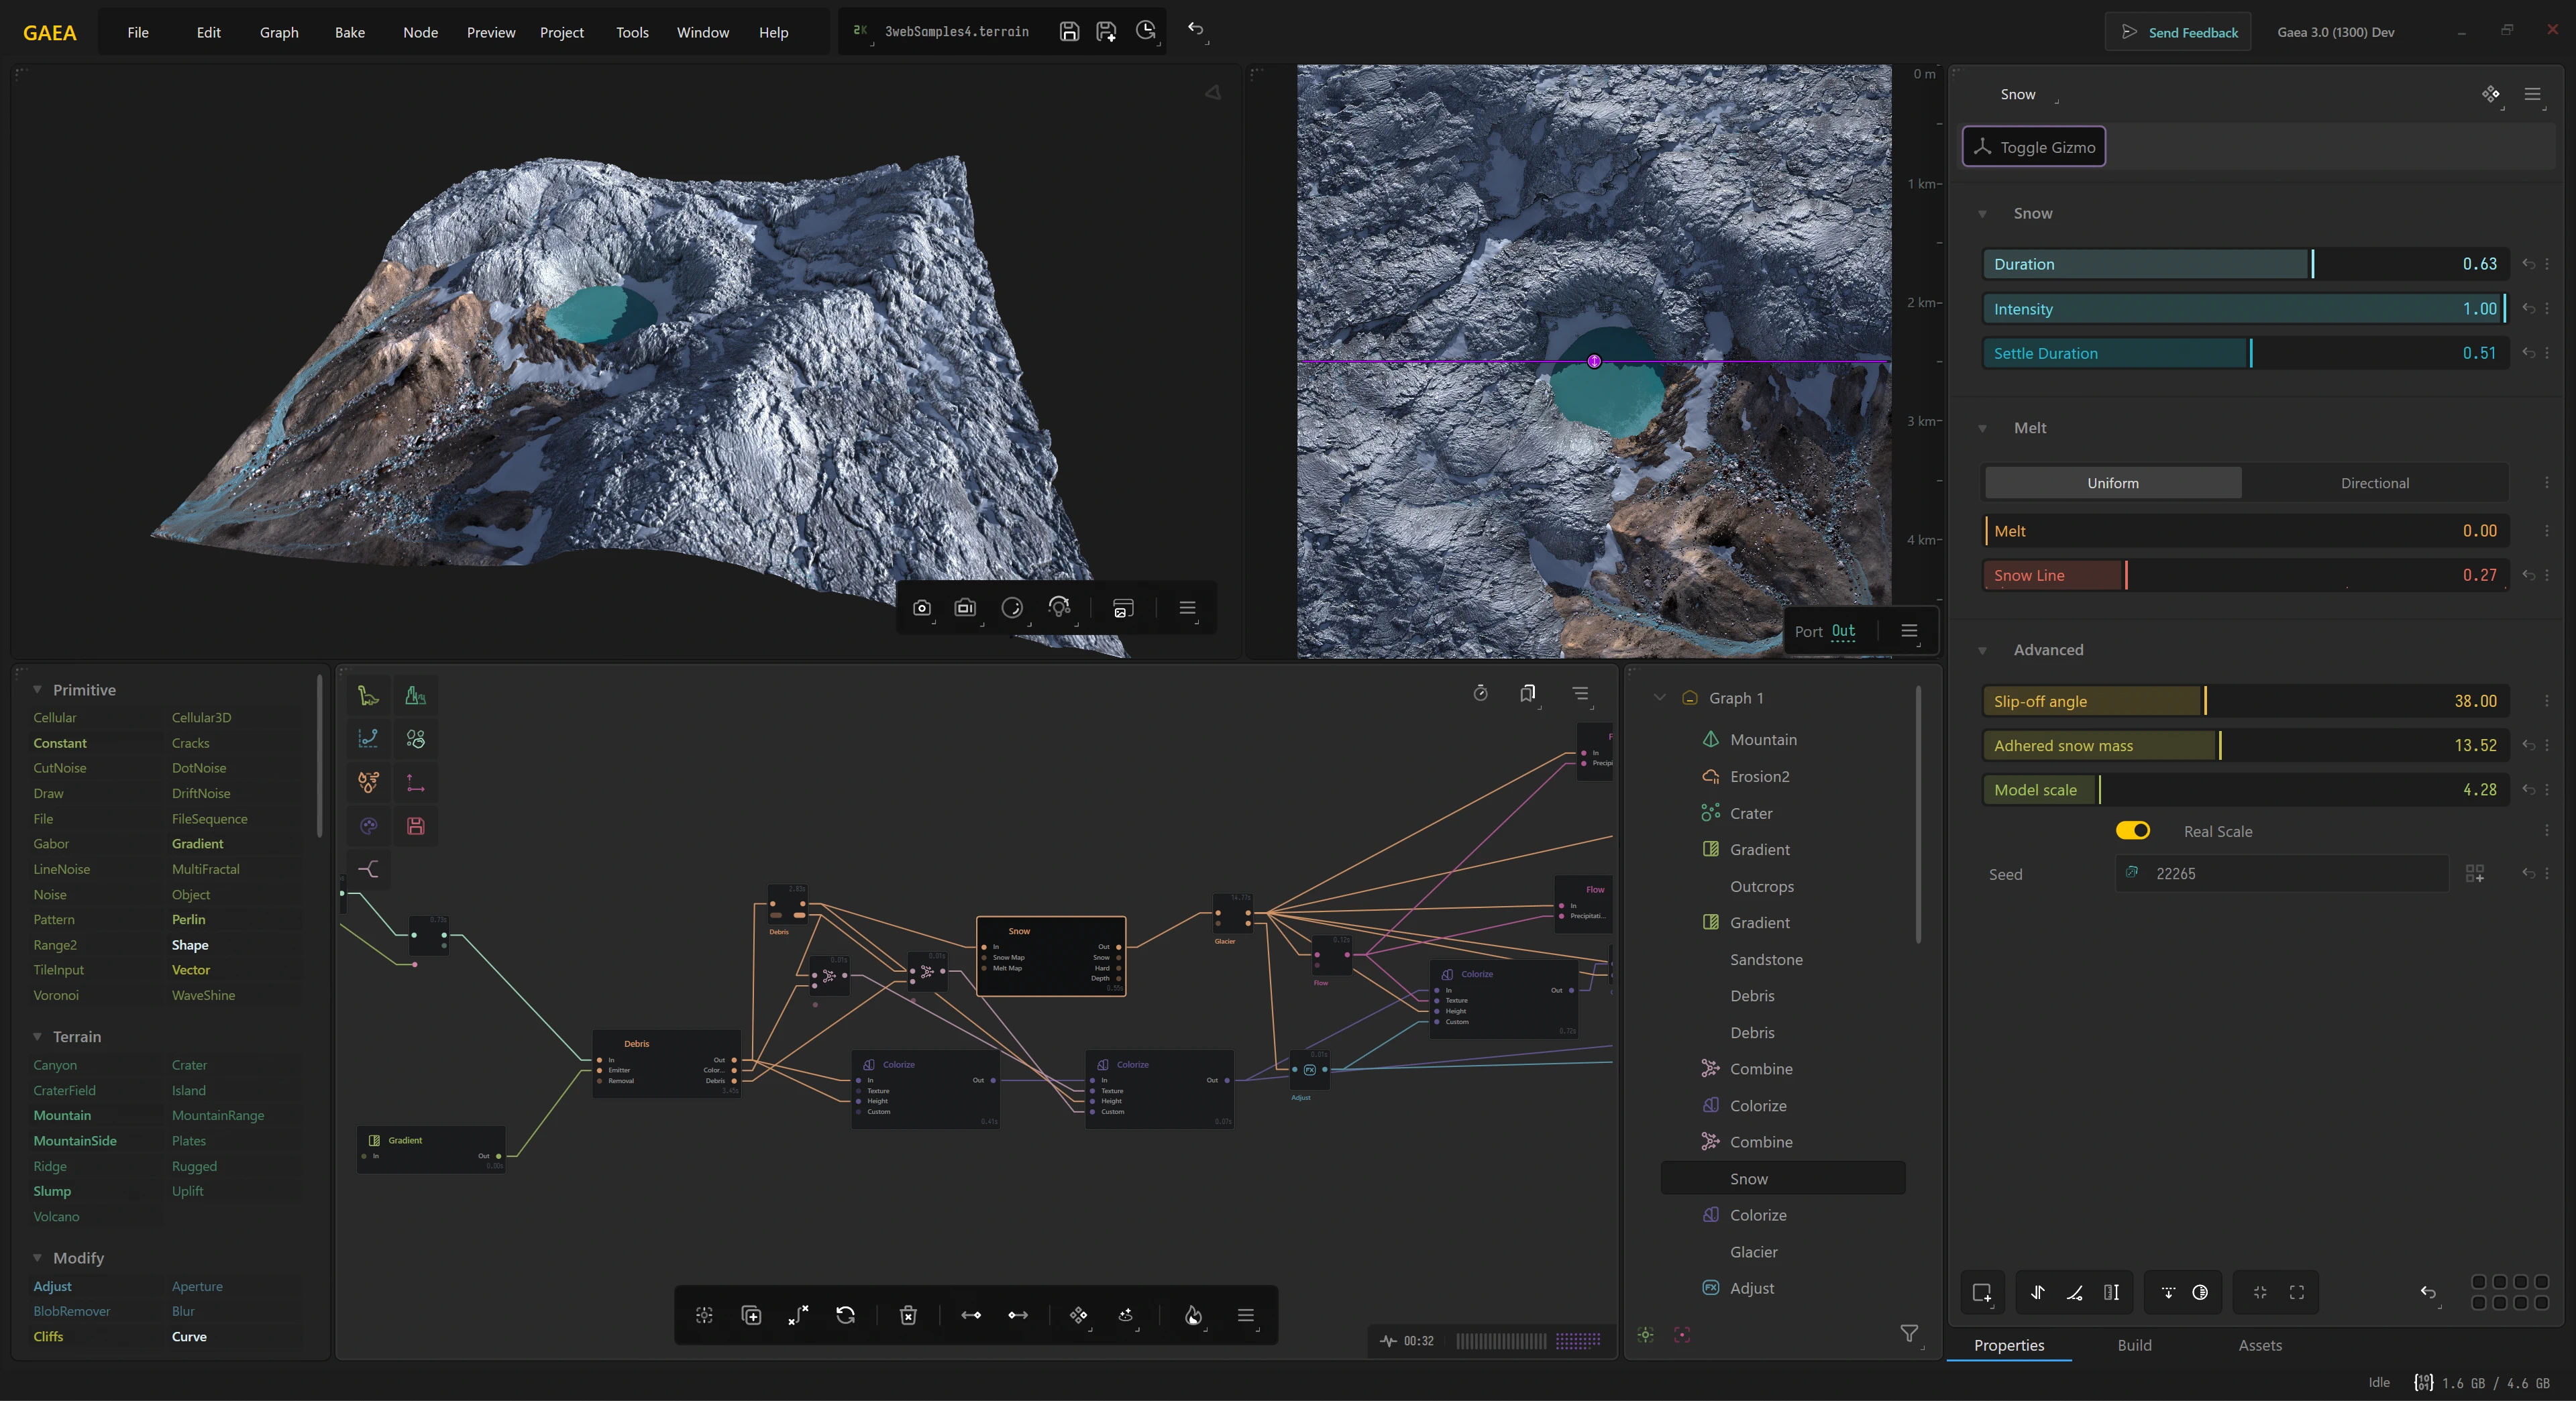Click the red floppy disk output icon
The height and width of the screenshot is (1401, 2576).
click(415, 826)
